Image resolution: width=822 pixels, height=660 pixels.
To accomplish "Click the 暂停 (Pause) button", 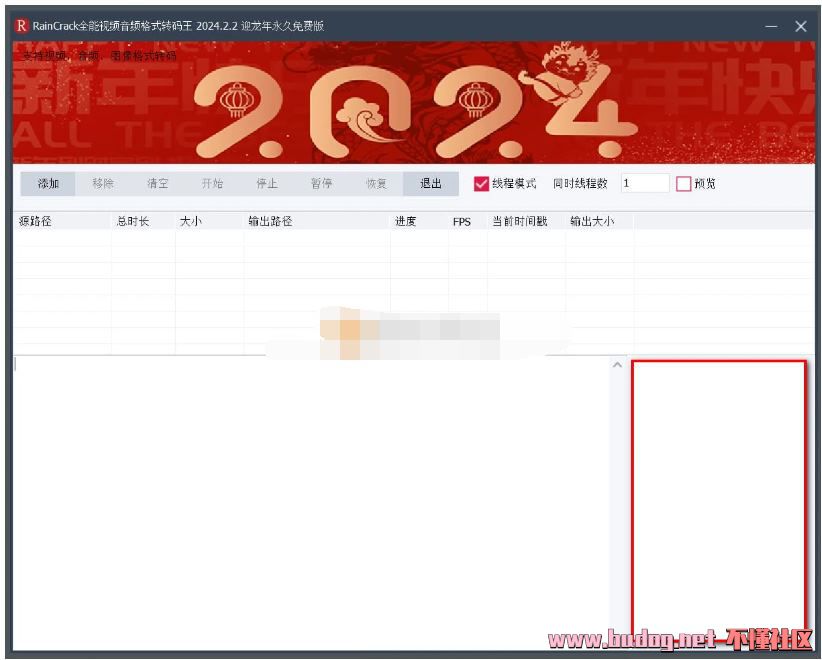I will coord(321,183).
